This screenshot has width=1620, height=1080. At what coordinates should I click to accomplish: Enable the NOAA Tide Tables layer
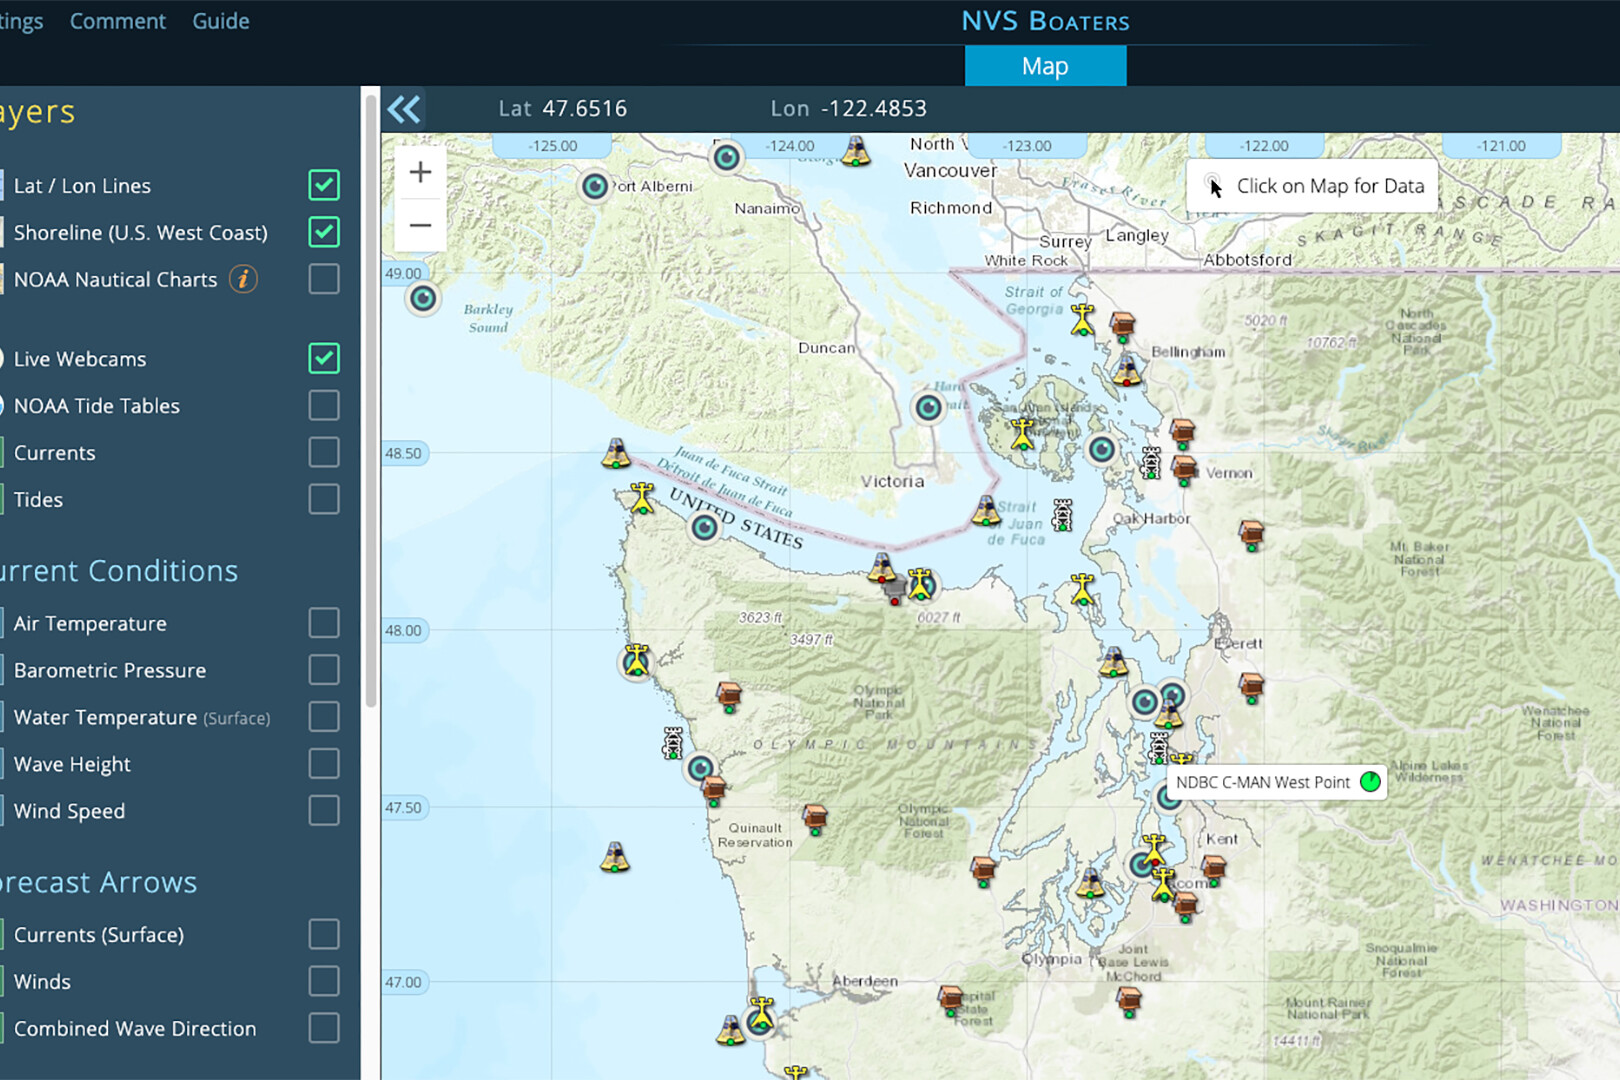(324, 405)
